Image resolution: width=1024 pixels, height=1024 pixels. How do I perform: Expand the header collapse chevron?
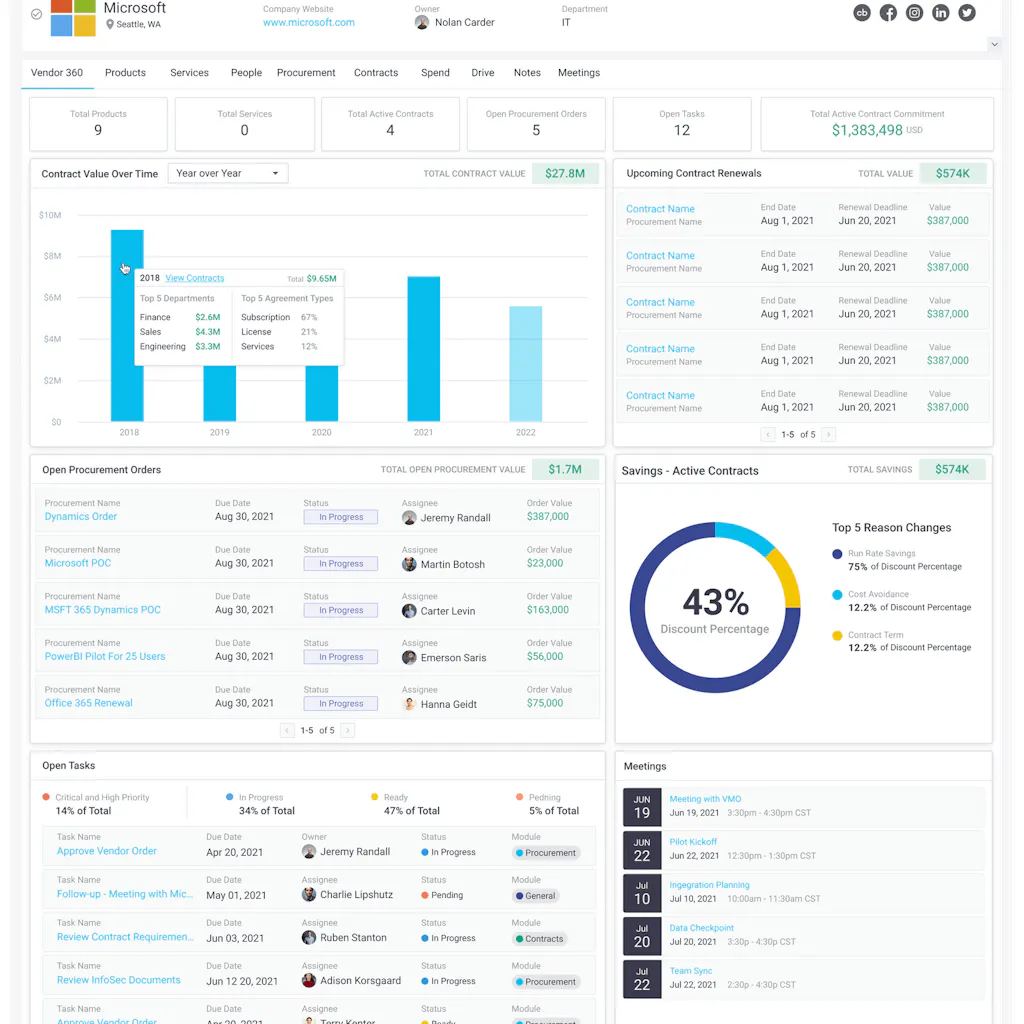pos(993,44)
